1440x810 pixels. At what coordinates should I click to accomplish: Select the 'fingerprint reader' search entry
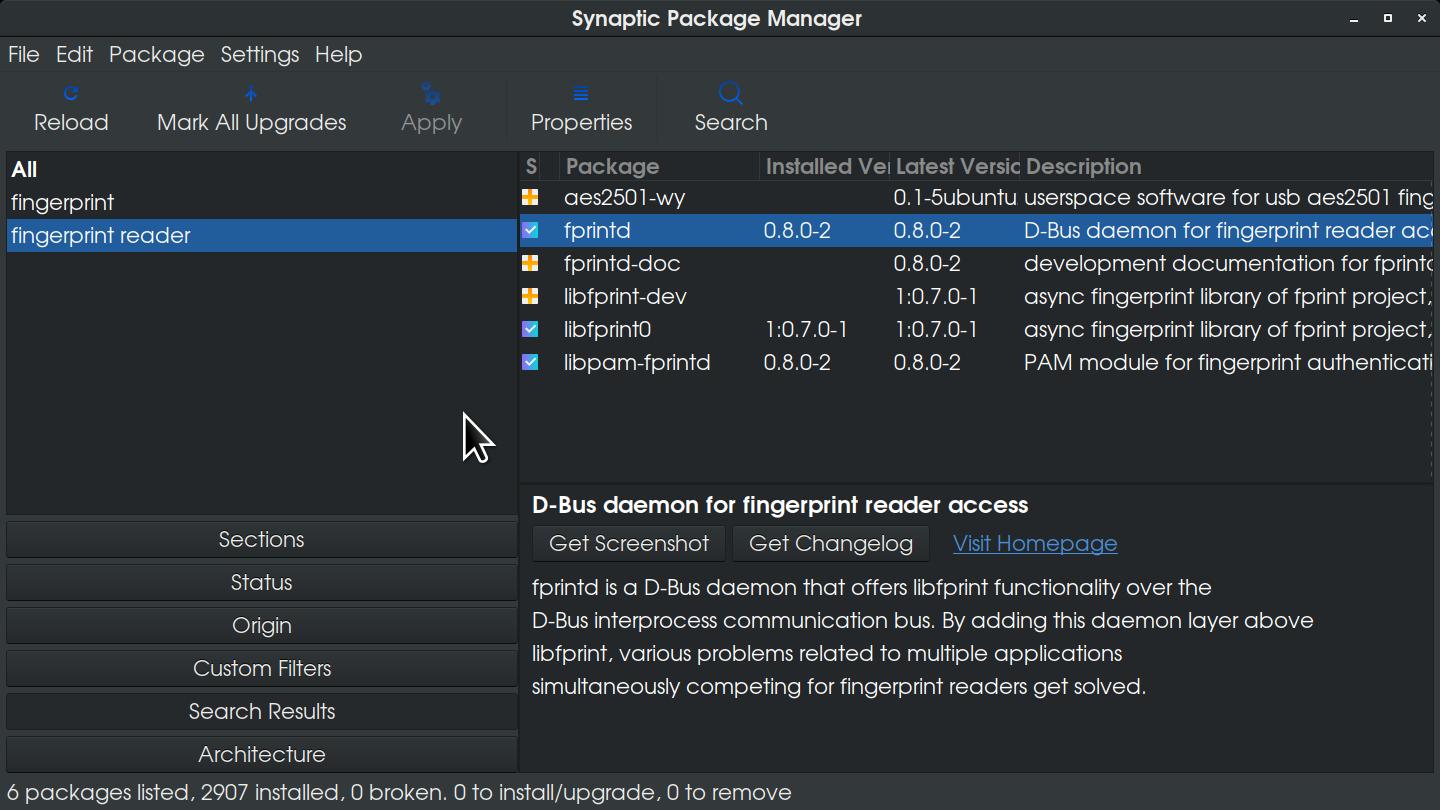click(x=262, y=235)
